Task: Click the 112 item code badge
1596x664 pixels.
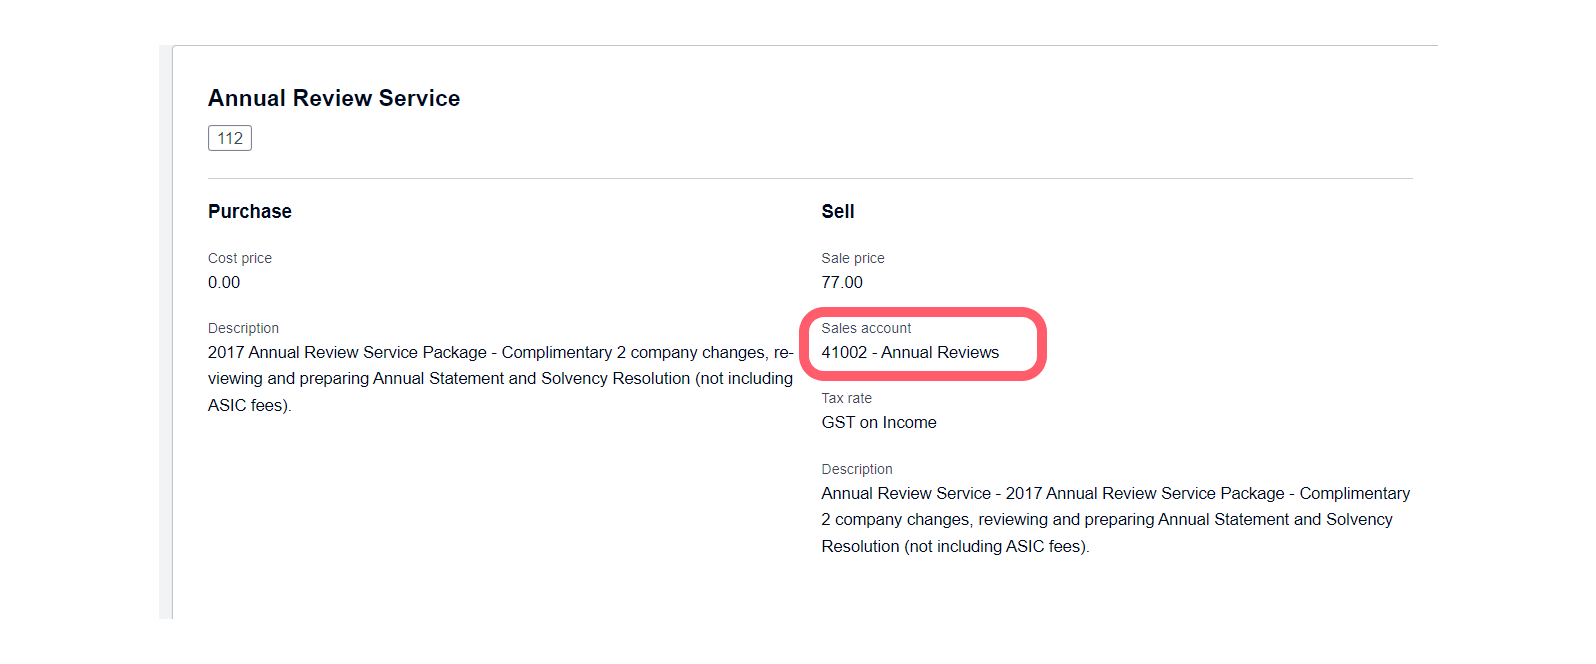Action: click(x=229, y=137)
